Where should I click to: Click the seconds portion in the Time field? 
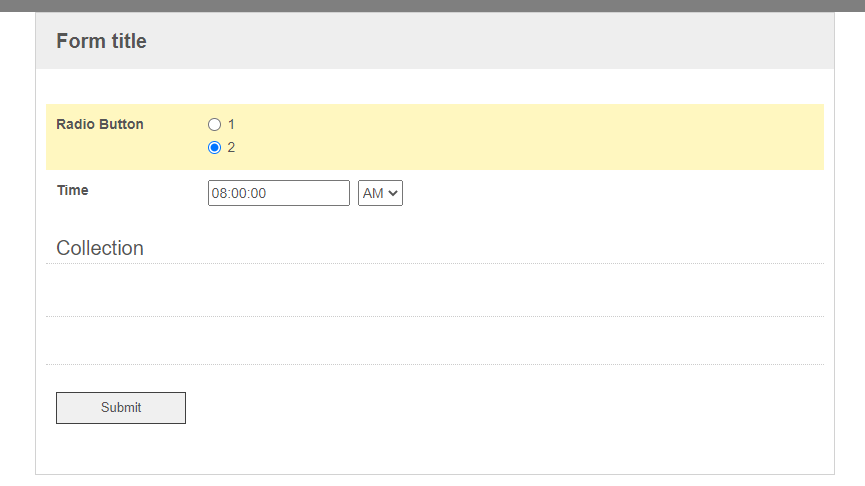(x=258, y=193)
